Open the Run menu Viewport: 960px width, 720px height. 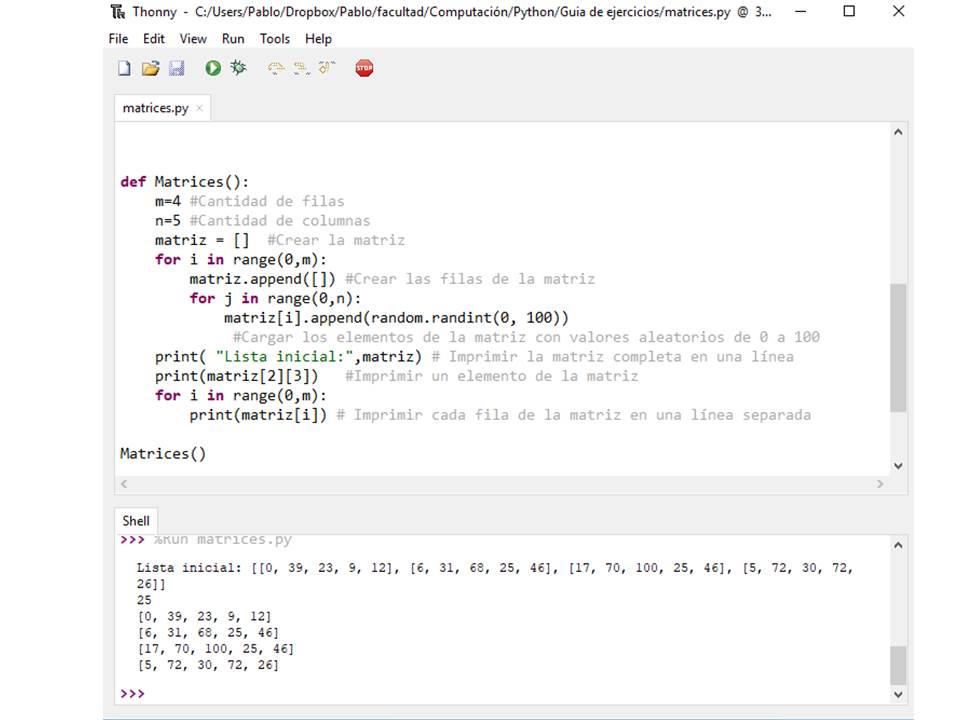coord(233,39)
